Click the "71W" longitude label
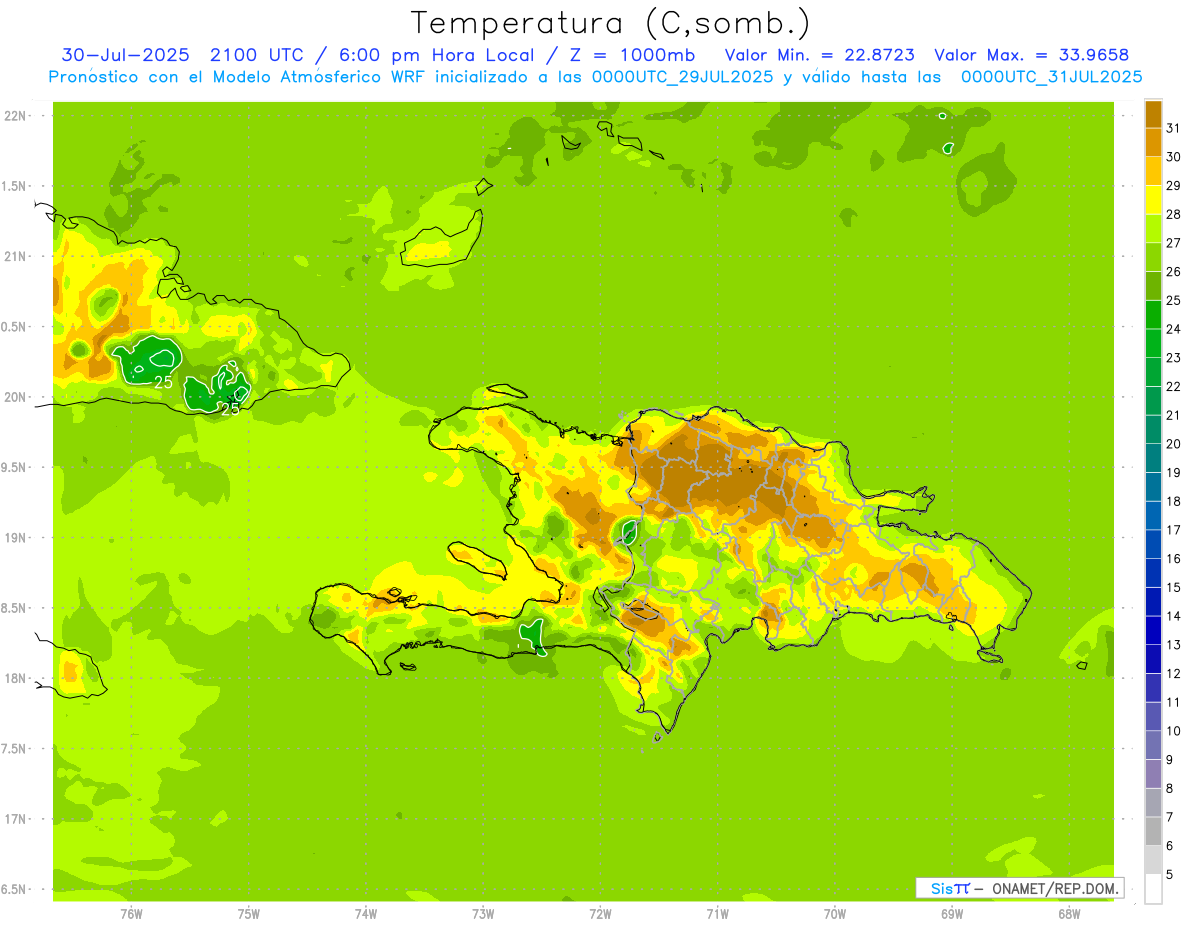Screen dimensions: 1200x927 717,914
